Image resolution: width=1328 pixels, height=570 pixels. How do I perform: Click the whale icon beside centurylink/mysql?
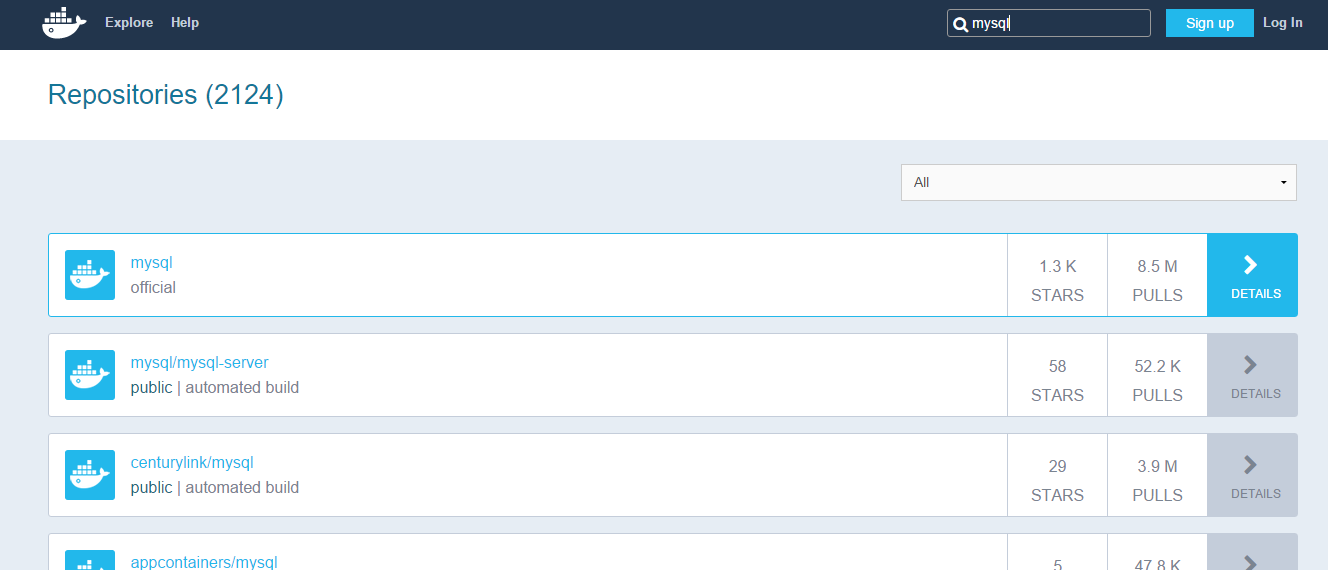click(90, 475)
